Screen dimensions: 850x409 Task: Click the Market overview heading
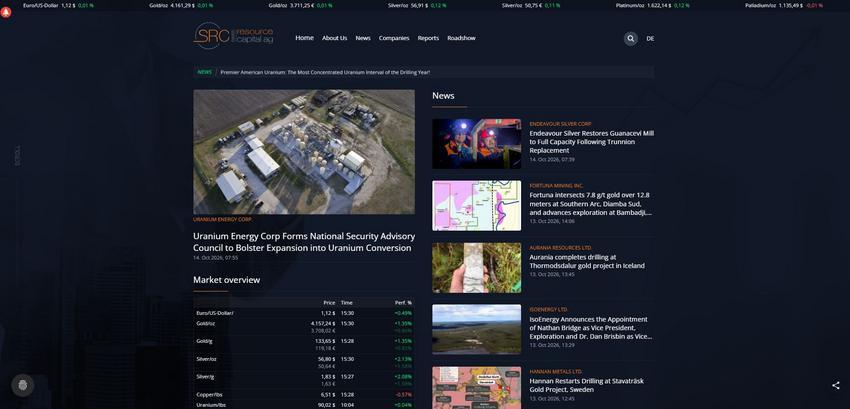tap(227, 280)
